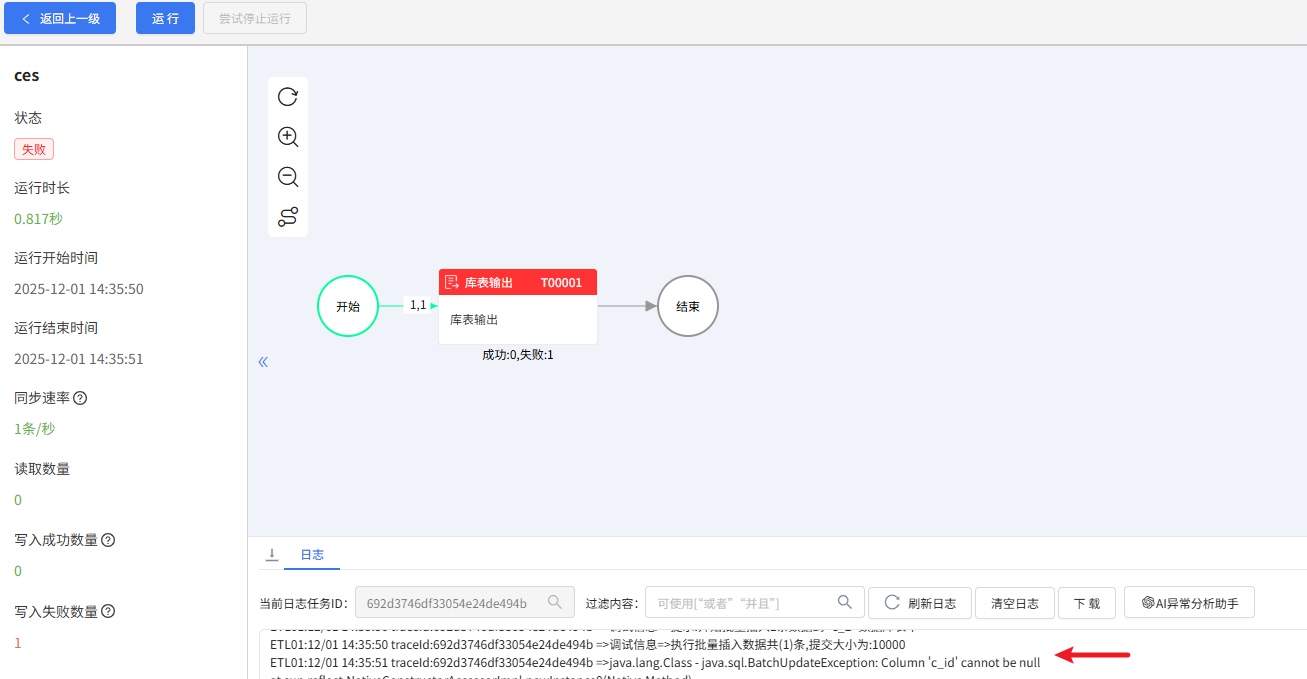Click the 开始 start node
The height and width of the screenshot is (679, 1307).
click(347, 305)
